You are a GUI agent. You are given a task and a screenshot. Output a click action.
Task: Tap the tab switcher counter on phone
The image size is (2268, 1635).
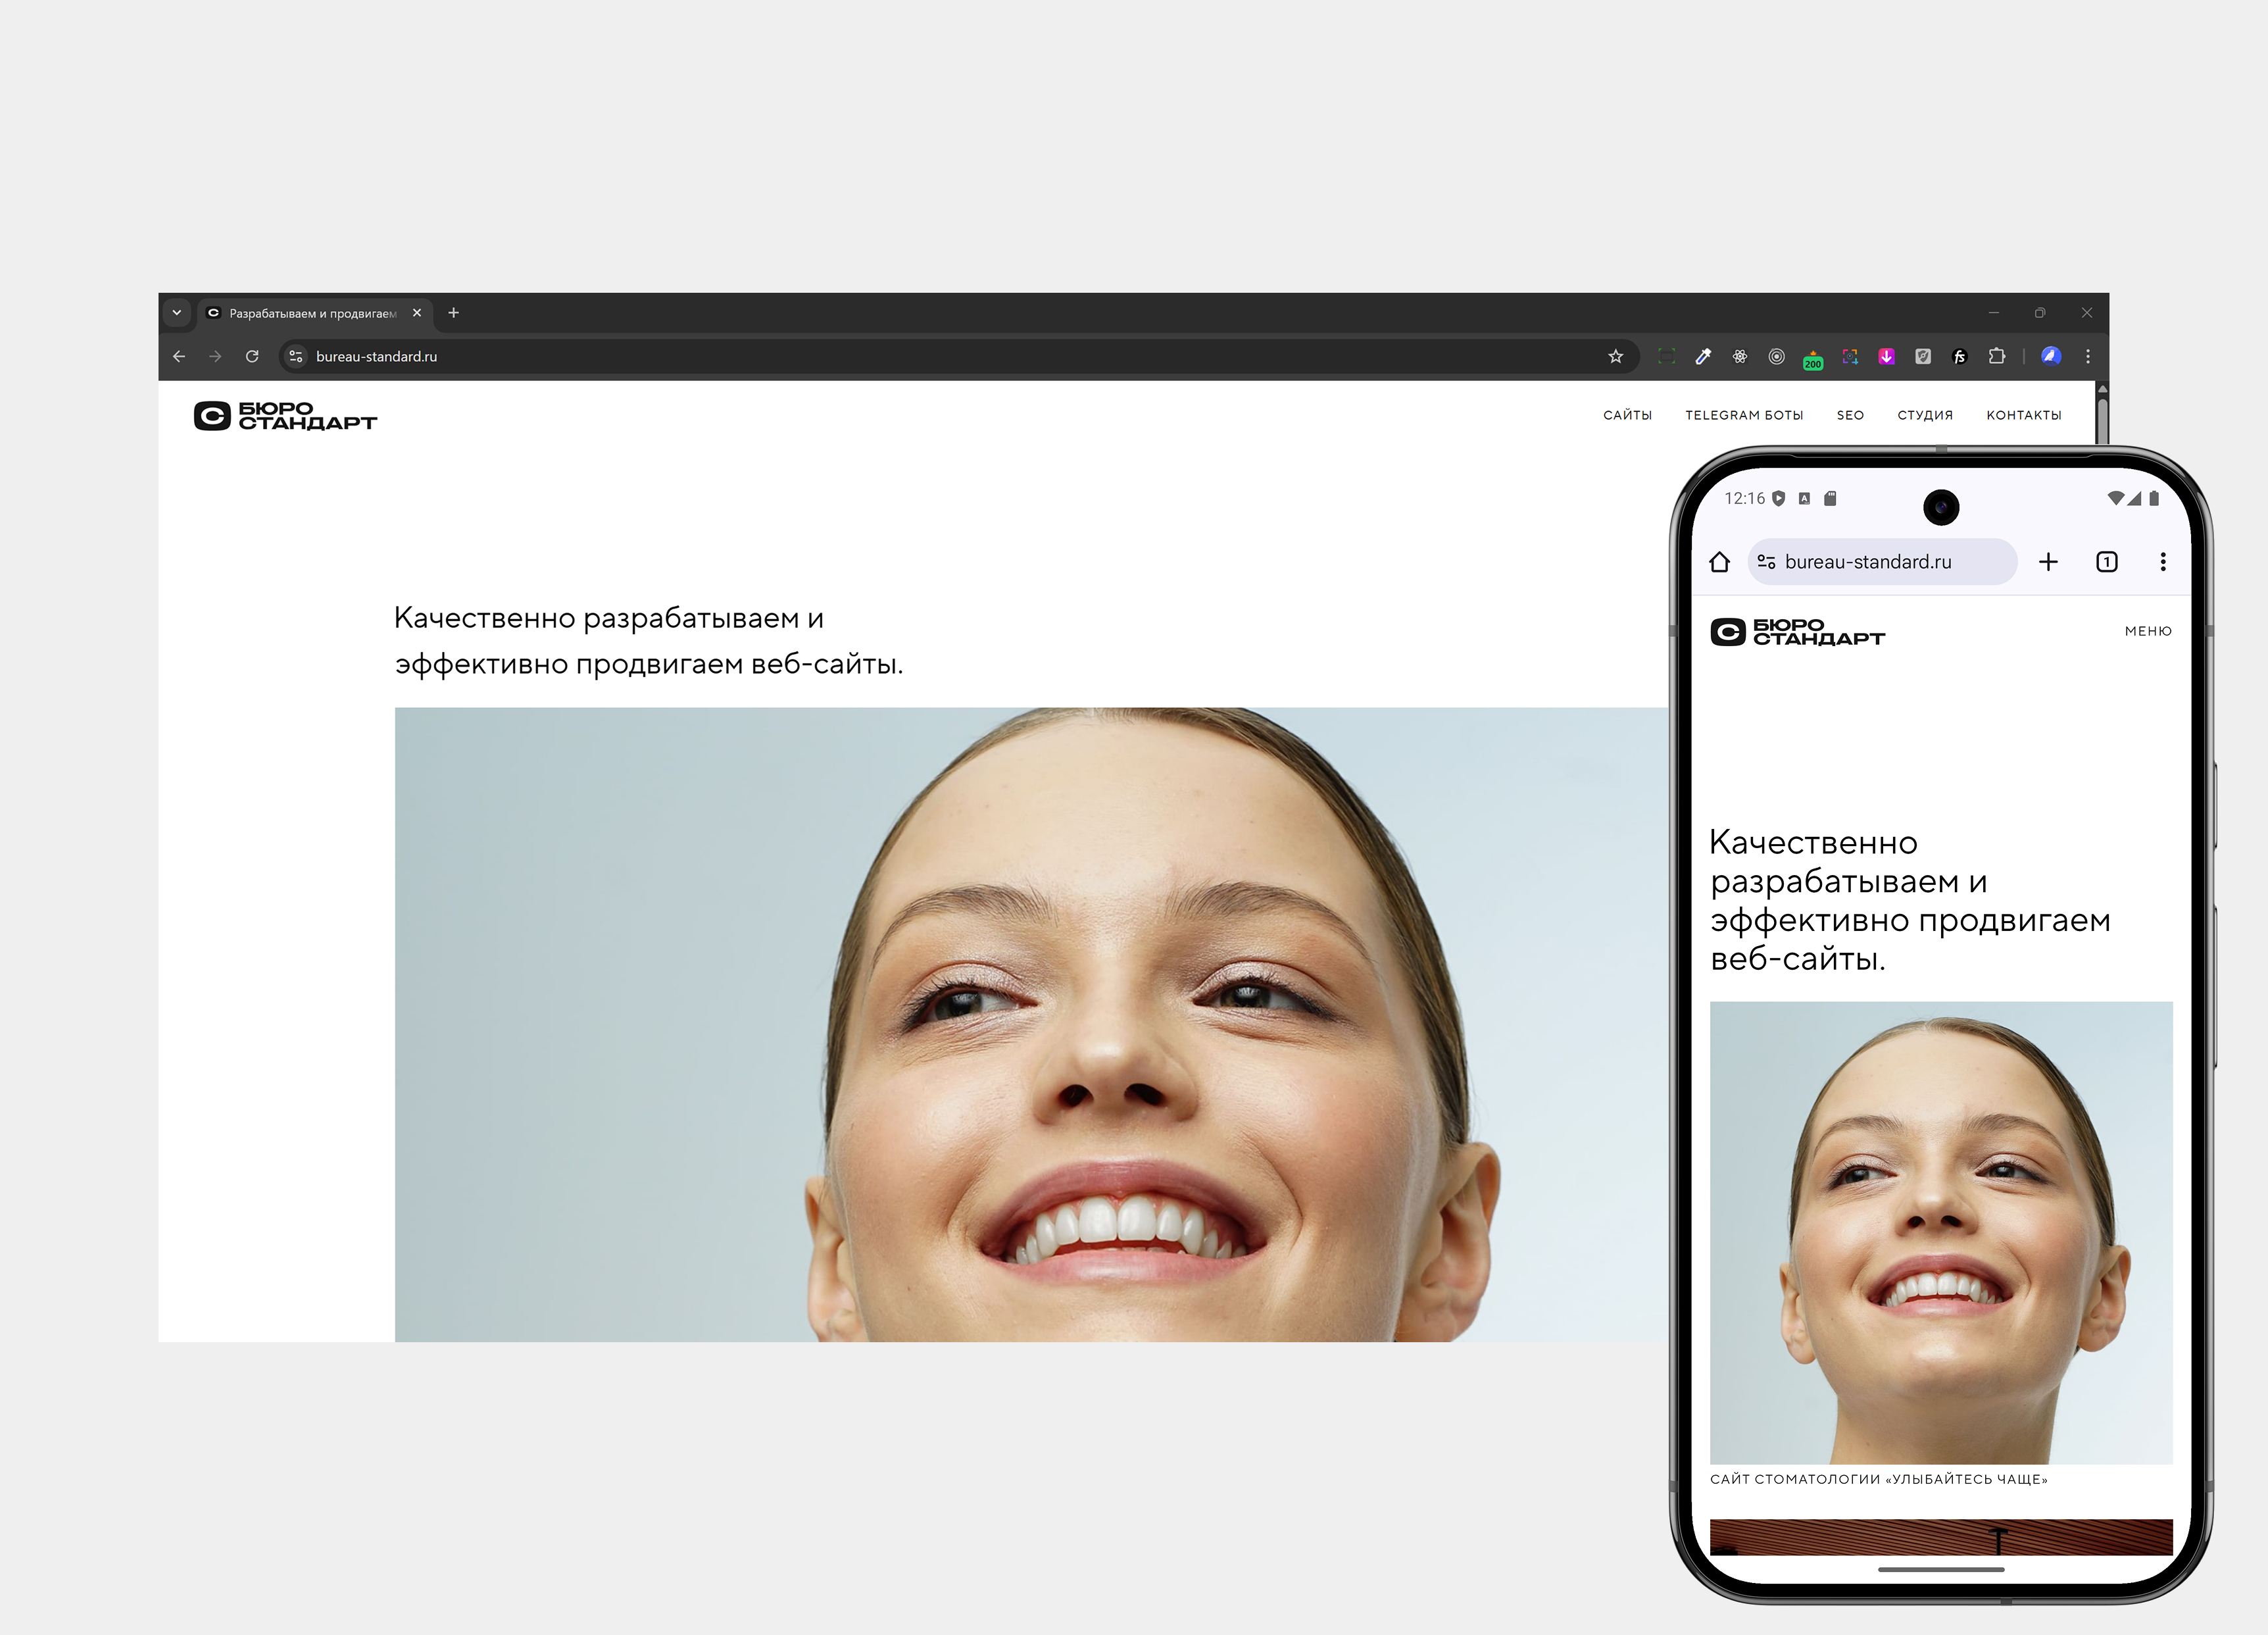(2106, 562)
